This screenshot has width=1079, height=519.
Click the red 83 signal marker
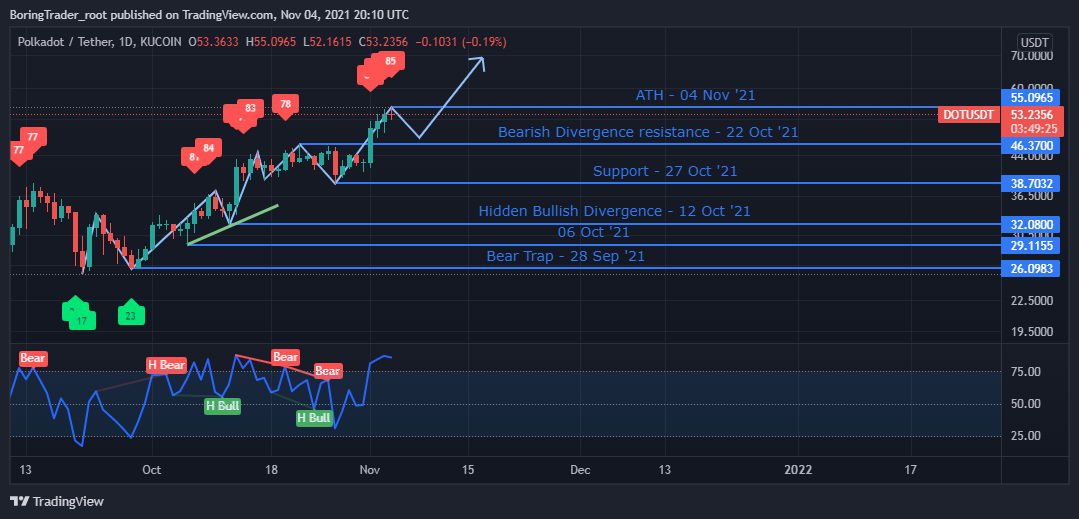[249, 108]
